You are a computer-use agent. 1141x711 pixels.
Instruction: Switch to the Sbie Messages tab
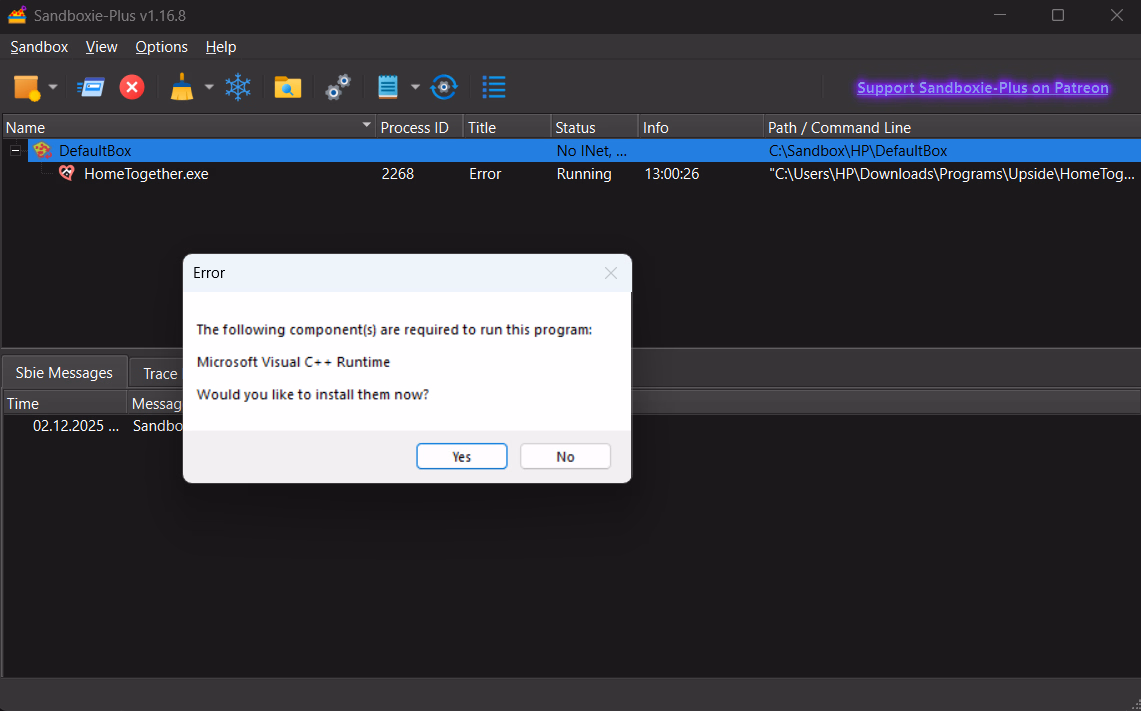point(64,373)
